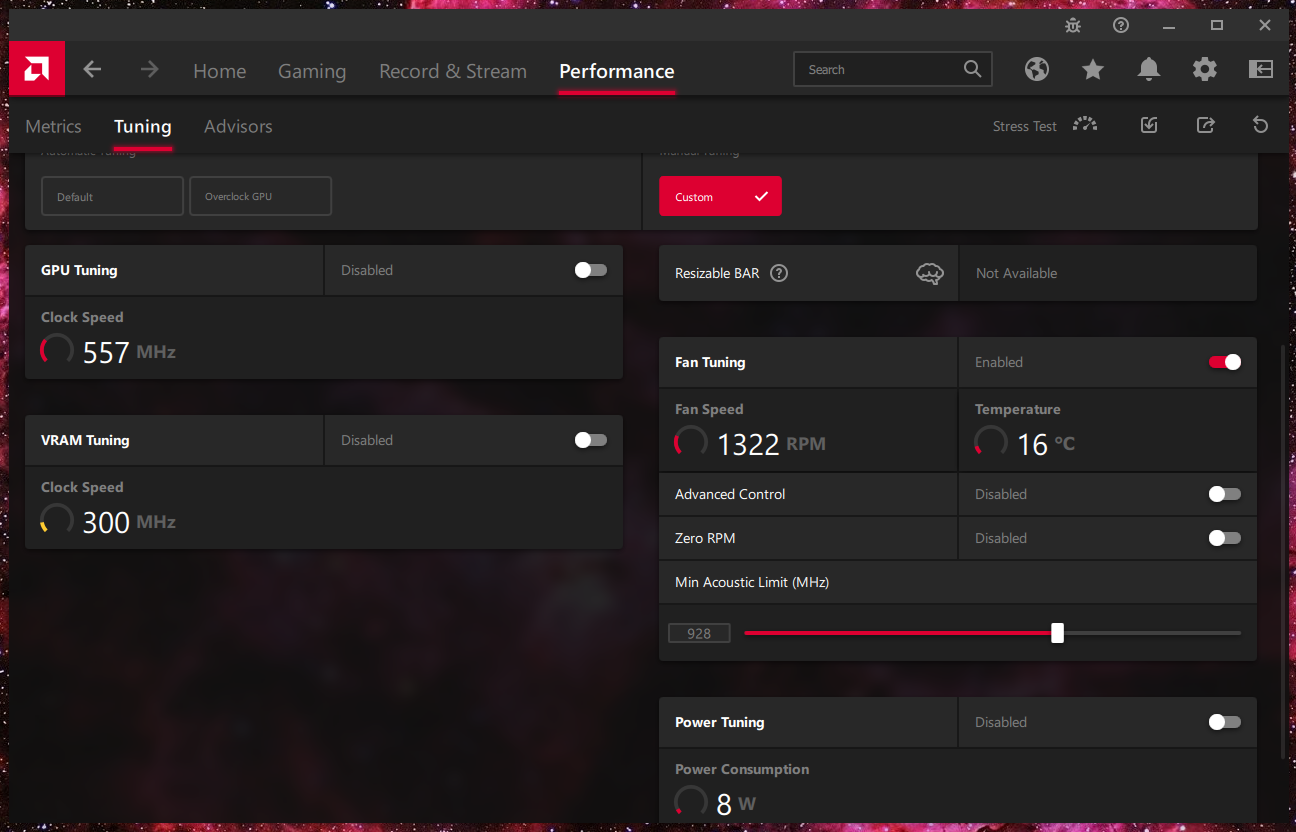Image resolution: width=1296 pixels, height=832 pixels.
Task: Enable the GPU Tuning toggle
Action: pyautogui.click(x=590, y=270)
